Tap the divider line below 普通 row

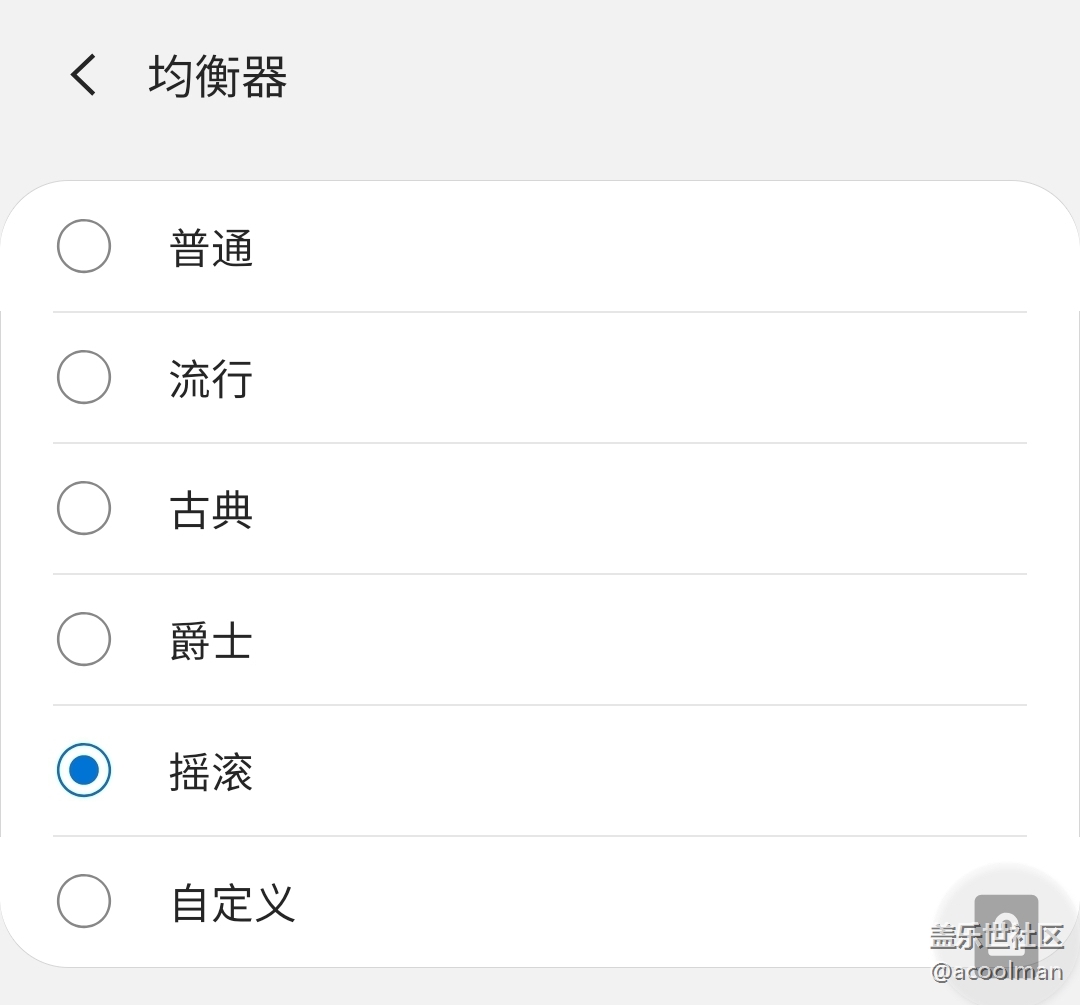(540, 312)
